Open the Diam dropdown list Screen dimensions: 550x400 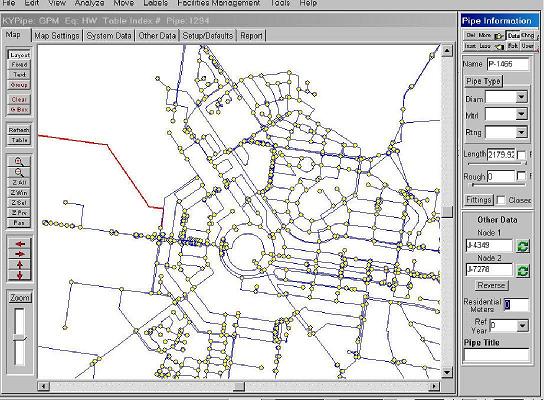521,97
